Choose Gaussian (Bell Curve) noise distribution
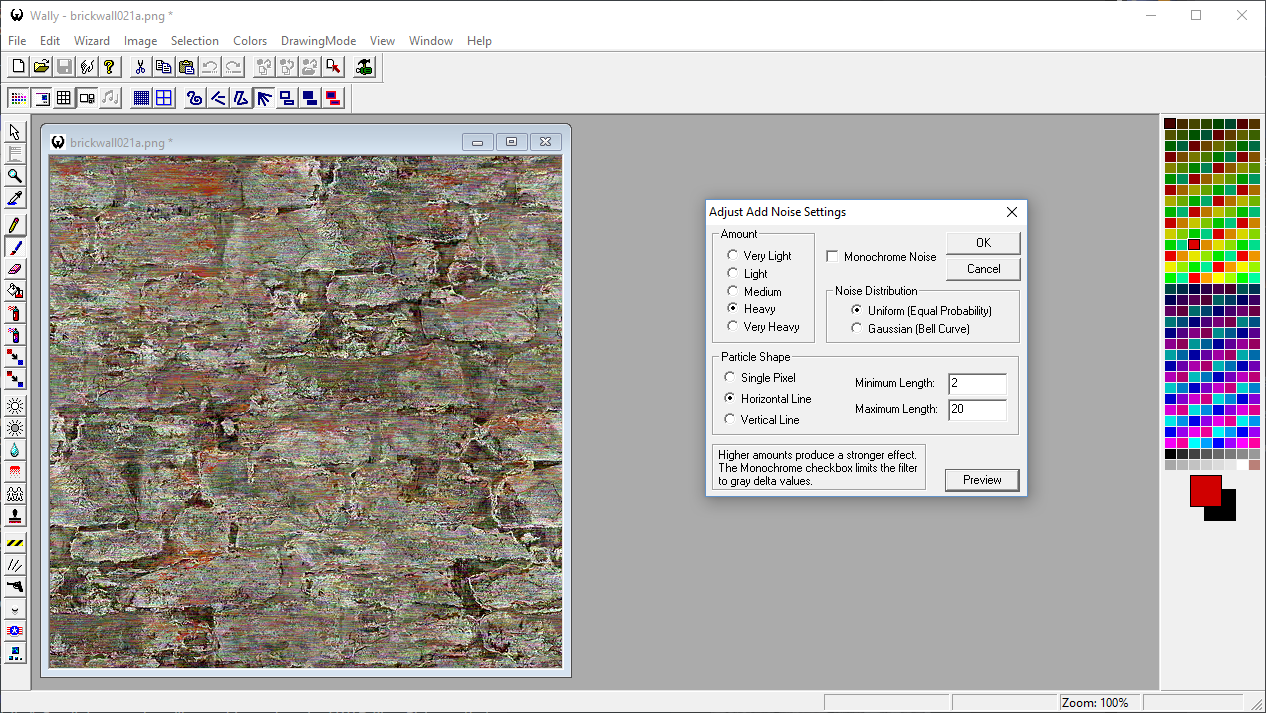The image size is (1266, 713). pyautogui.click(x=857, y=329)
